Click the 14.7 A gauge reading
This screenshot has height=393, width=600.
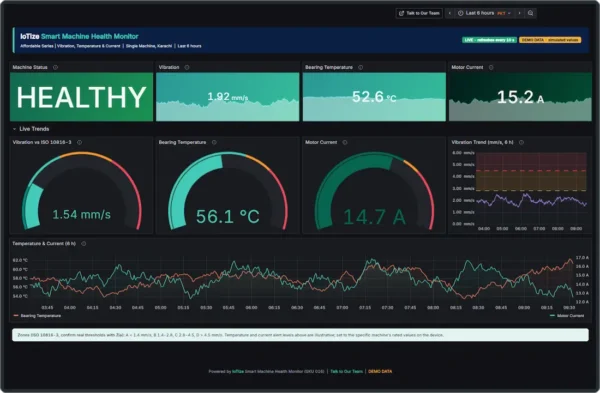(x=374, y=217)
